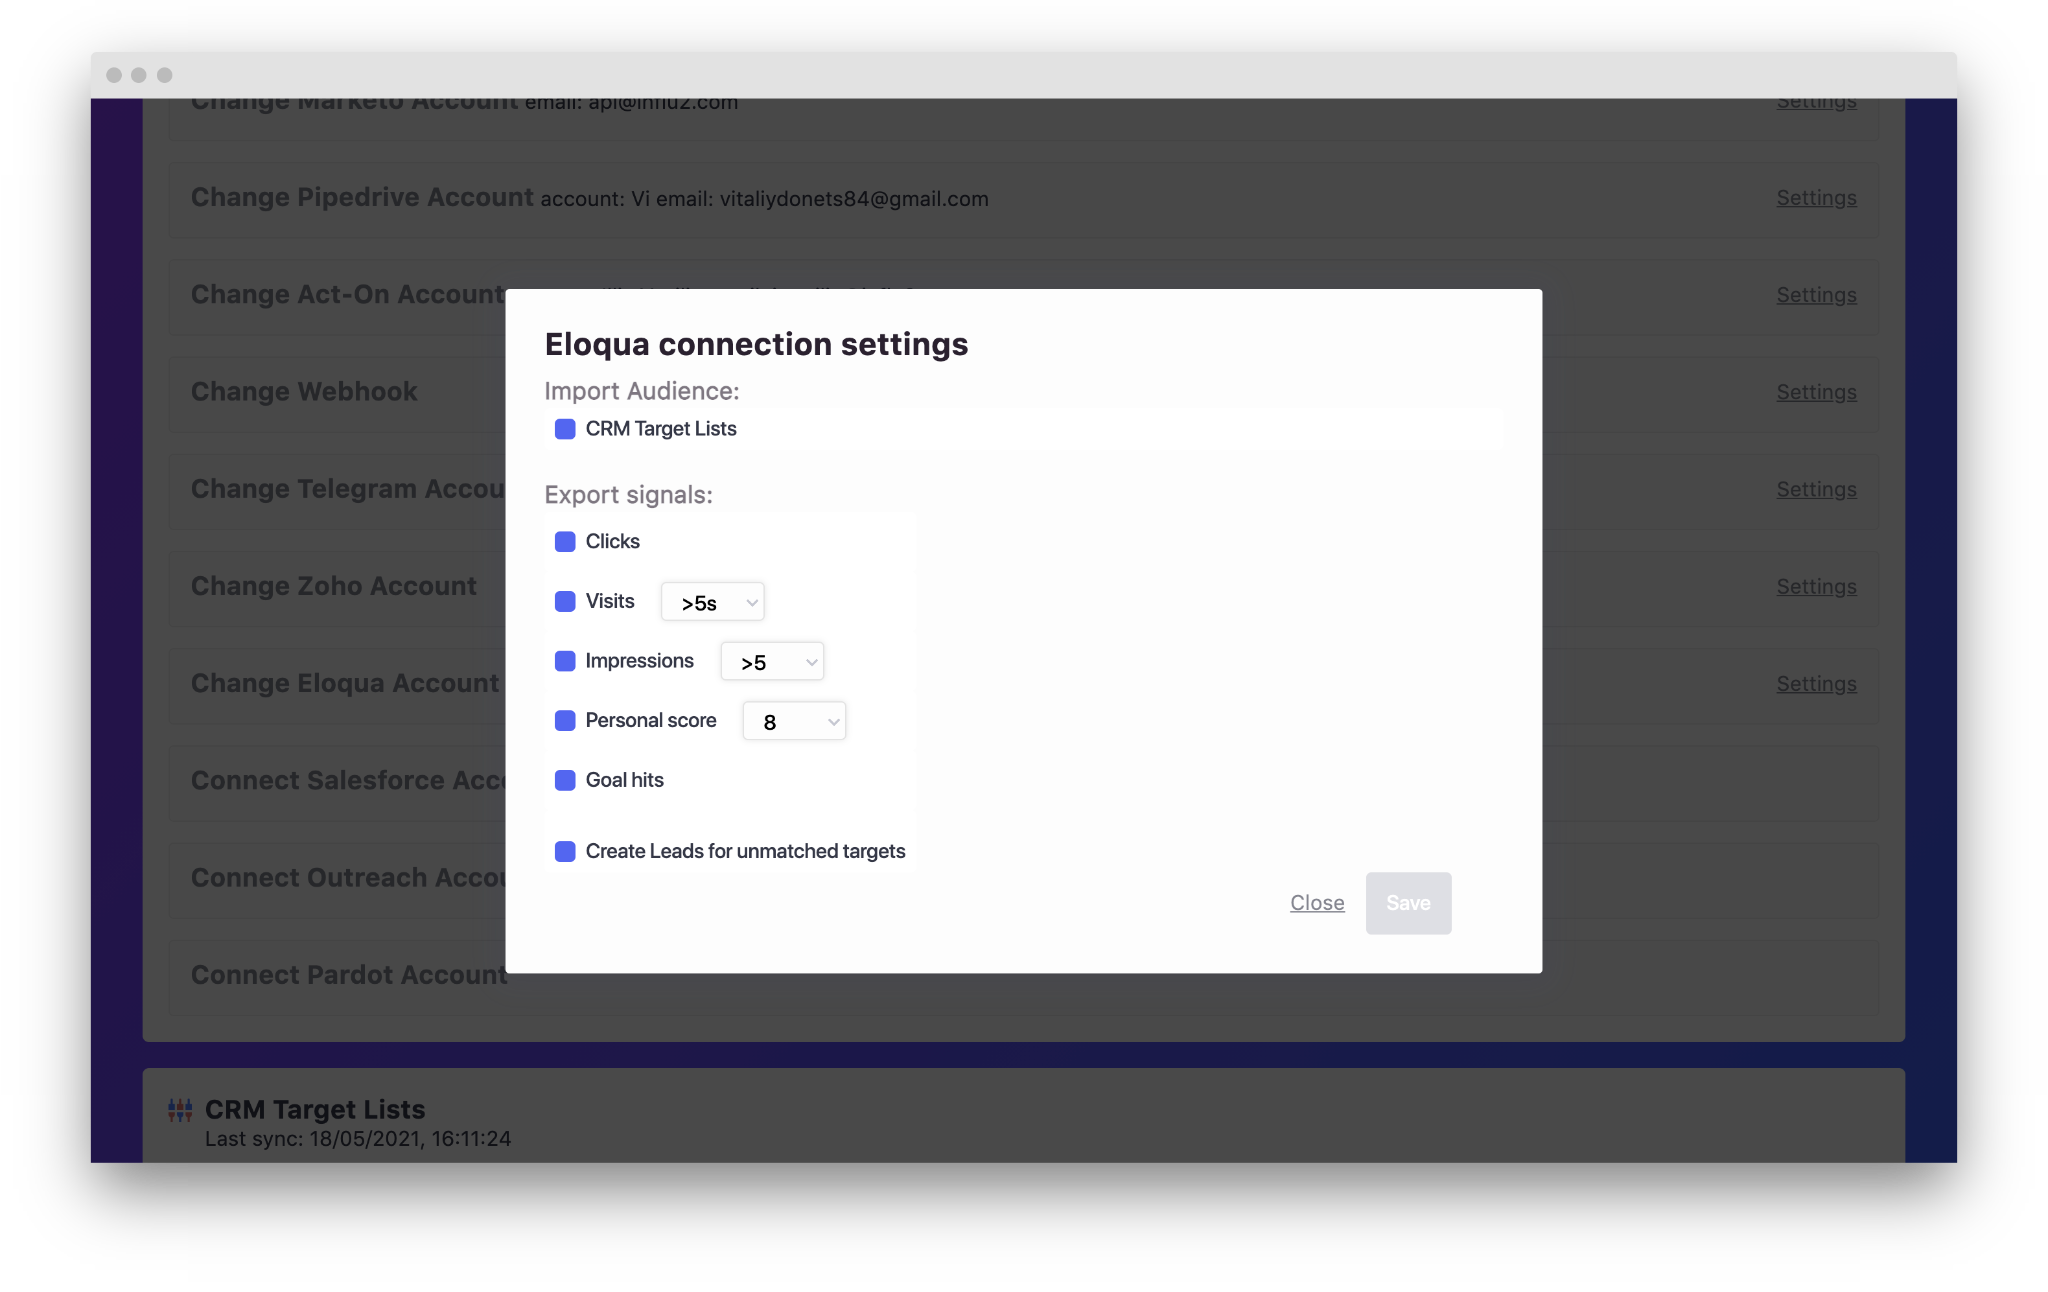Screen dimensions: 2048x1292
Task: Click the Close link in dialog
Action: click(x=1317, y=903)
